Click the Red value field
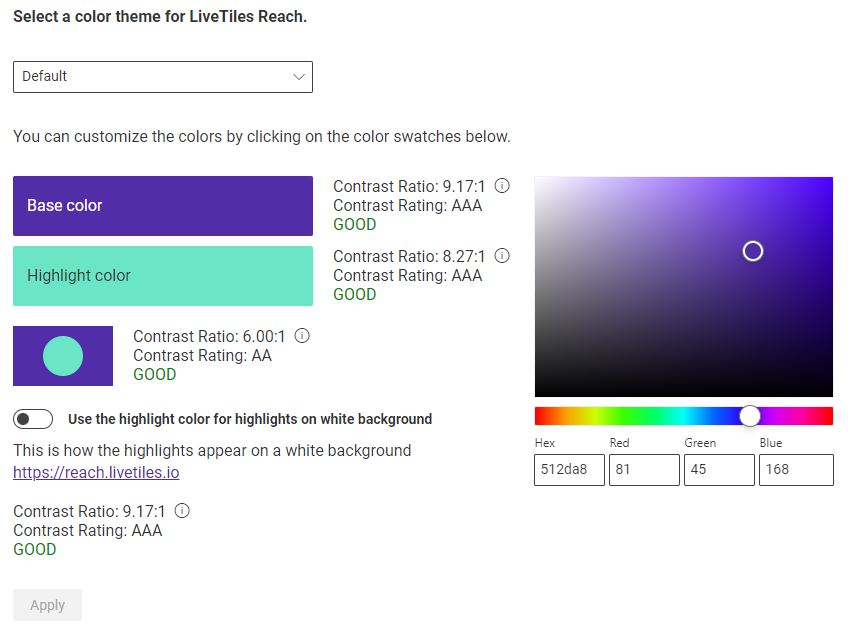This screenshot has width=864, height=632. (644, 469)
